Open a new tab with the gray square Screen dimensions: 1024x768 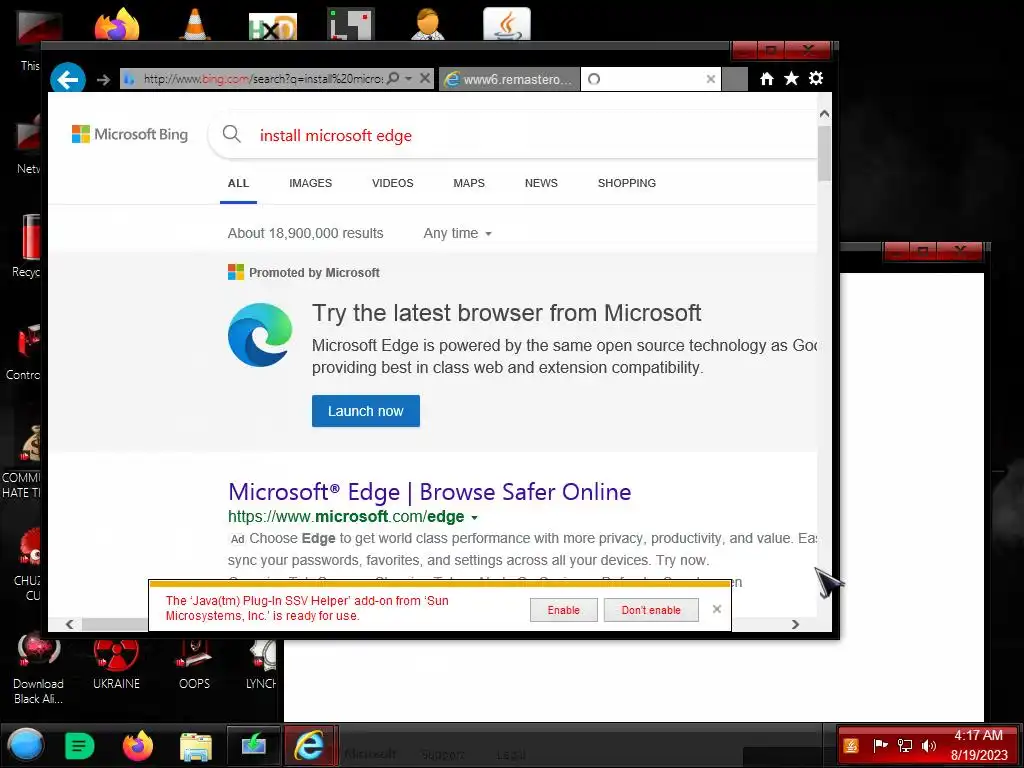(735, 79)
